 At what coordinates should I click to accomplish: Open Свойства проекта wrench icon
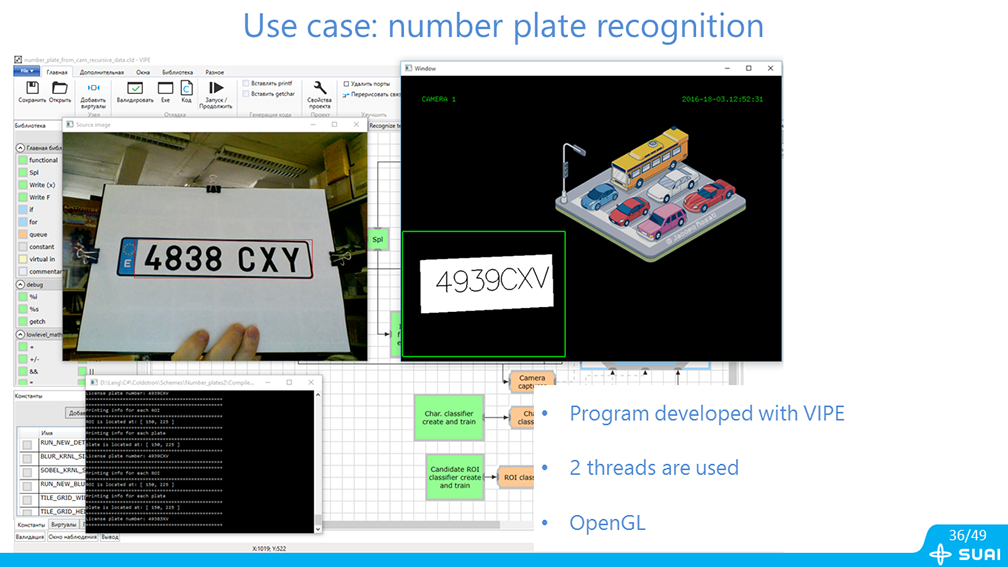click(x=319, y=89)
